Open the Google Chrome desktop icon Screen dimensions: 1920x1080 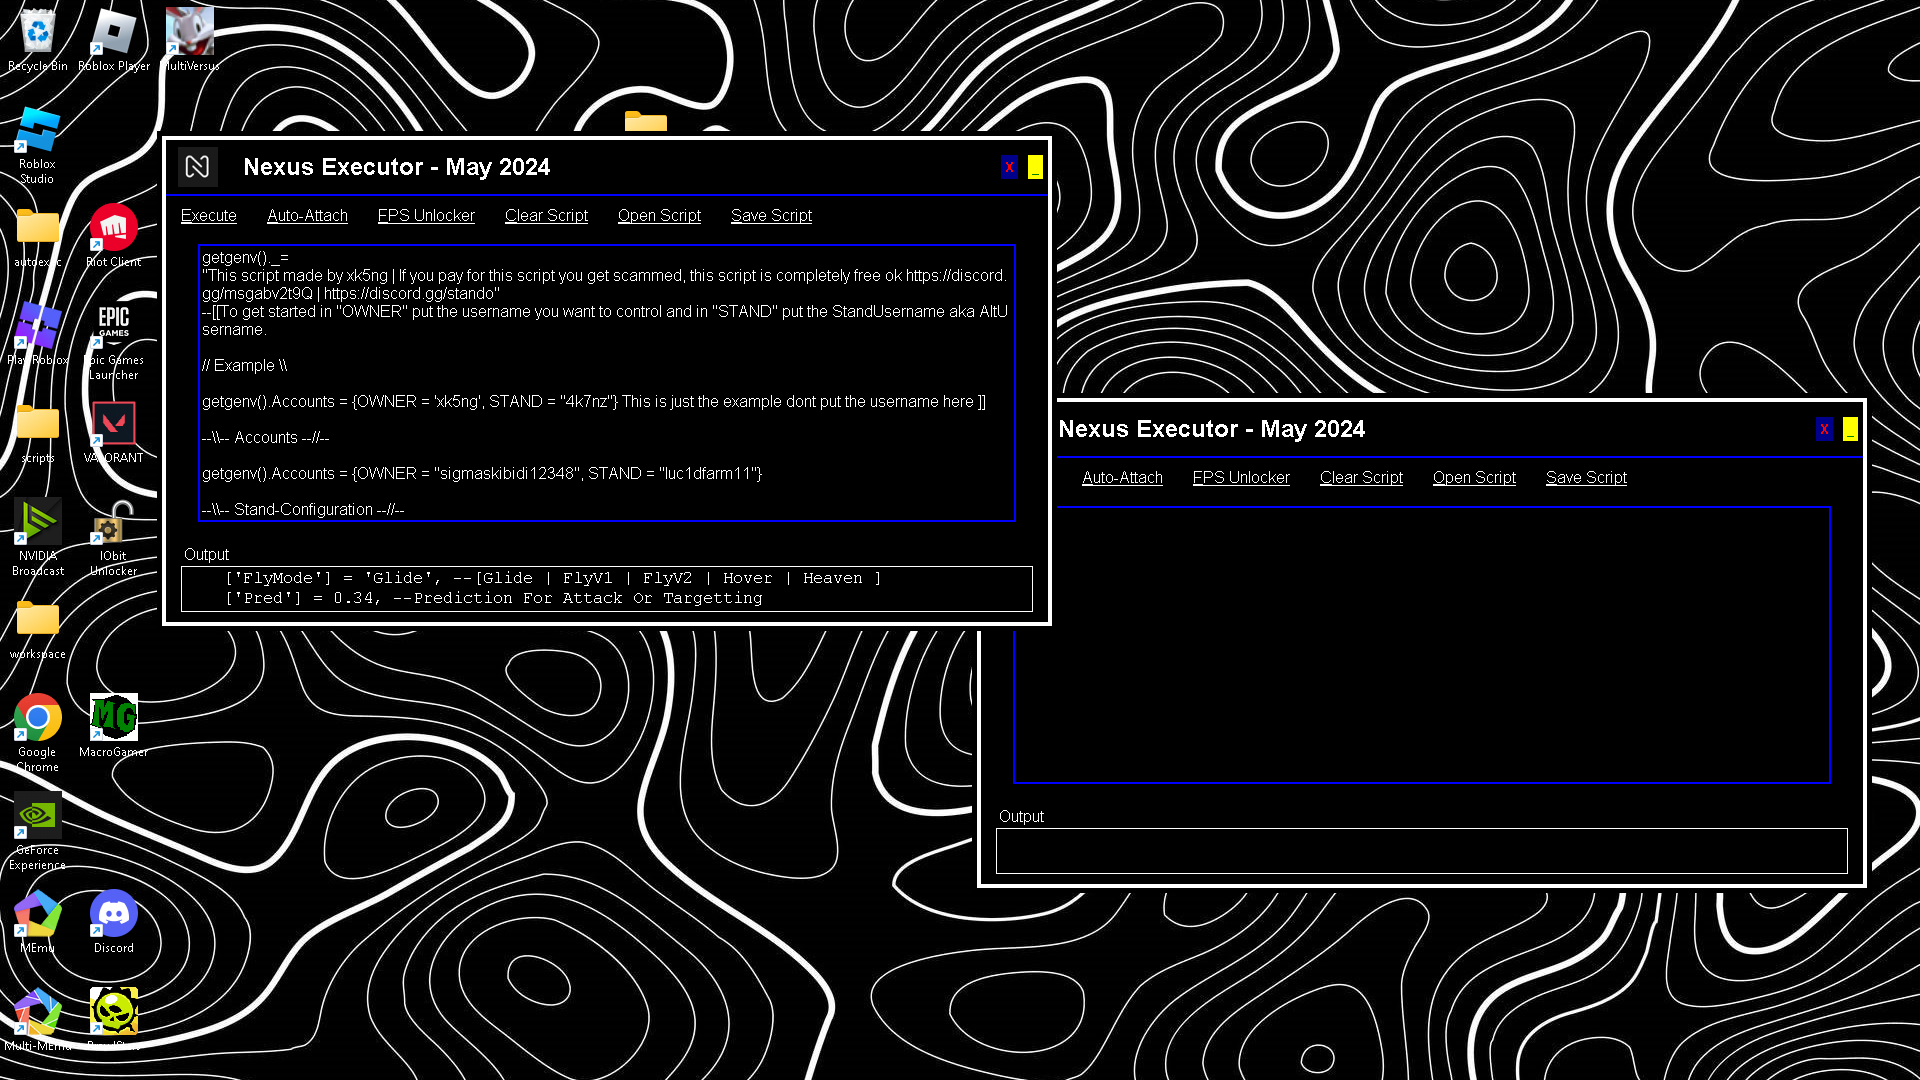[37, 718]
